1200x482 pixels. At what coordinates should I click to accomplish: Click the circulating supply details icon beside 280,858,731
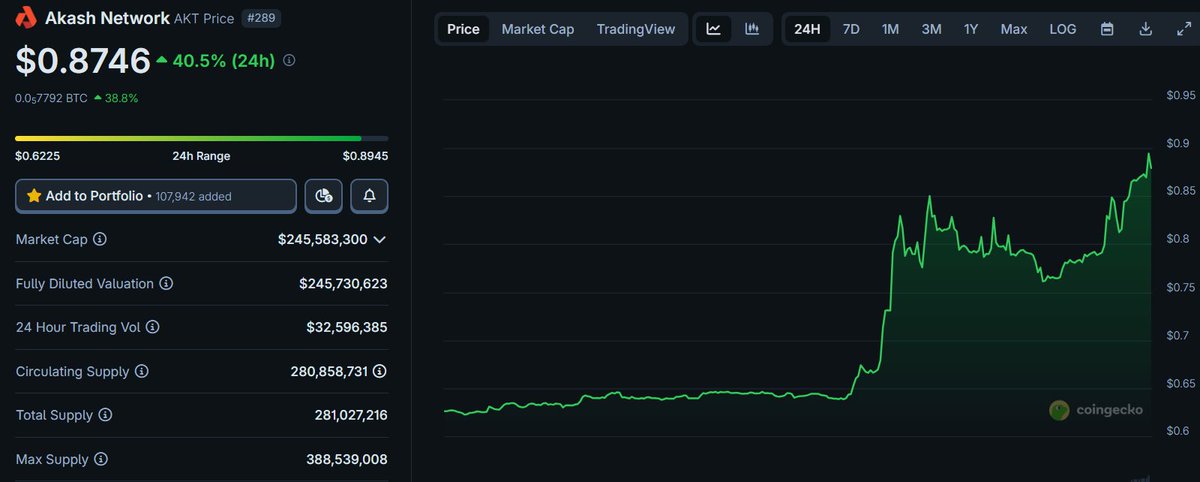pos(380,371)
